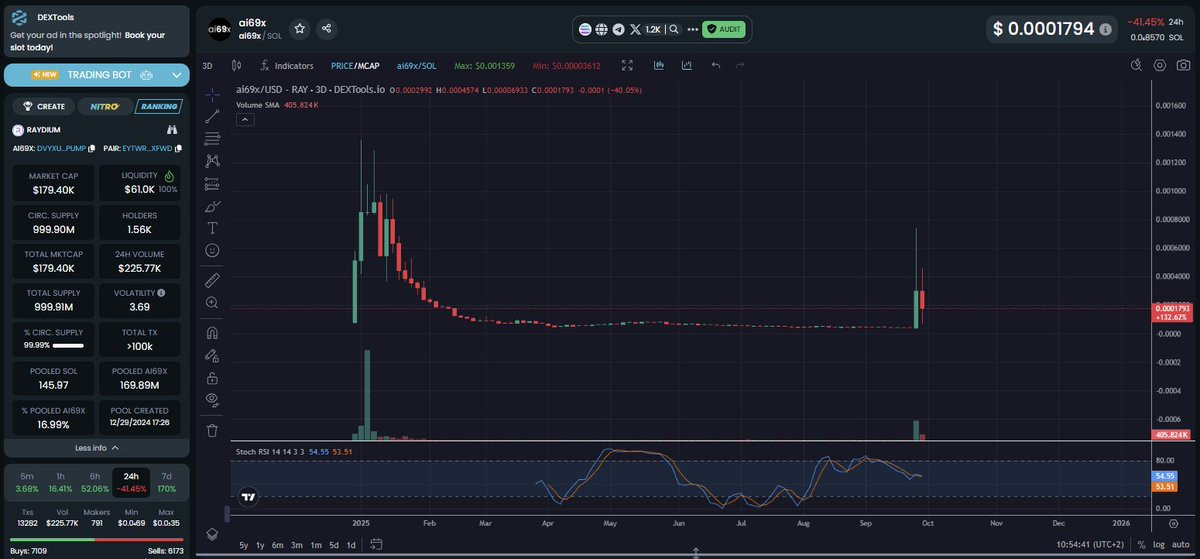Toggle hide all drawings eye icon
Image resolution: width=1200 pixels, height=559 pixels.
coord(212,400)
